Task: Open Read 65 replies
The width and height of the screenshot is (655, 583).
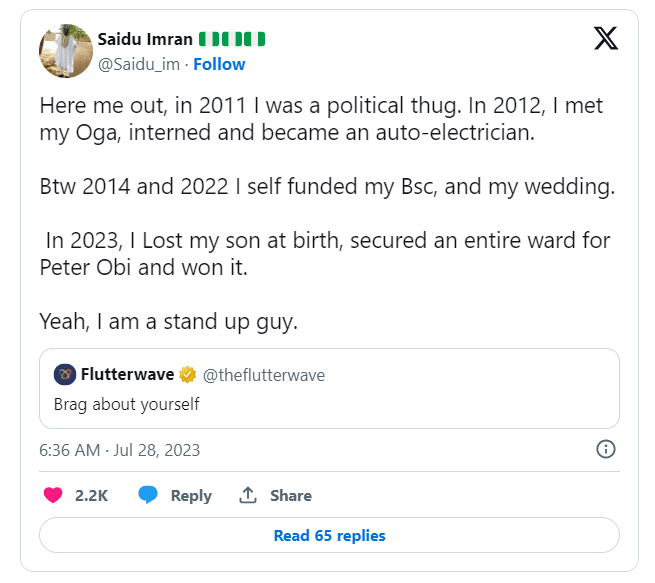Action: coord(329,535)
